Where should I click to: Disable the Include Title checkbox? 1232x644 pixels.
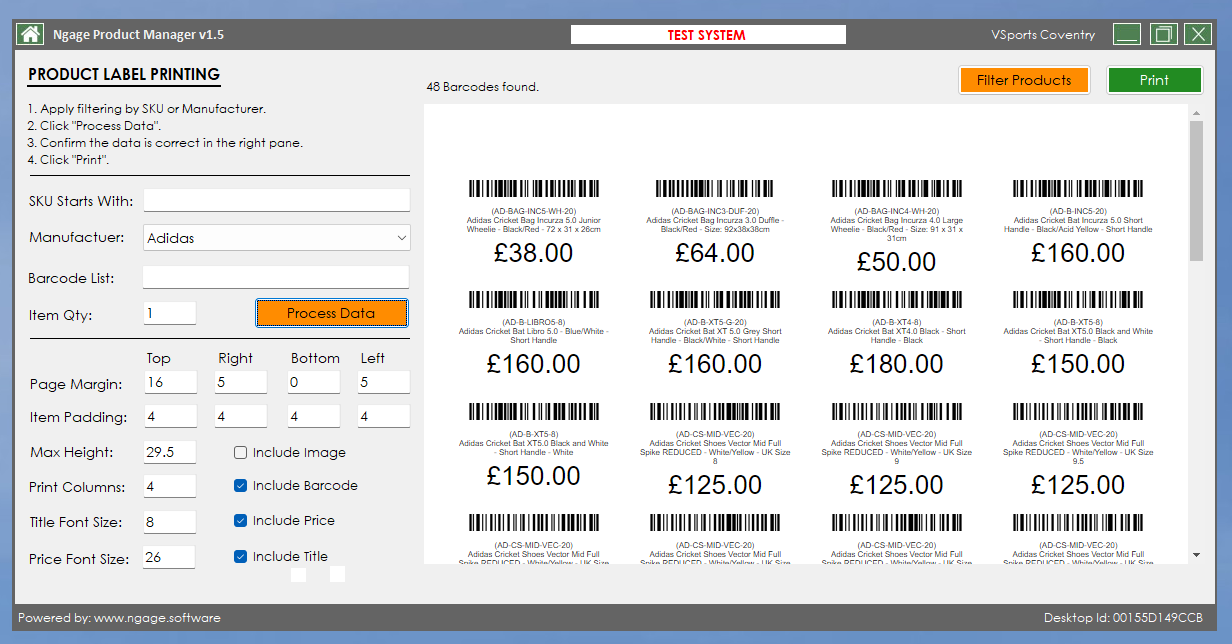(x=240, y=556)
